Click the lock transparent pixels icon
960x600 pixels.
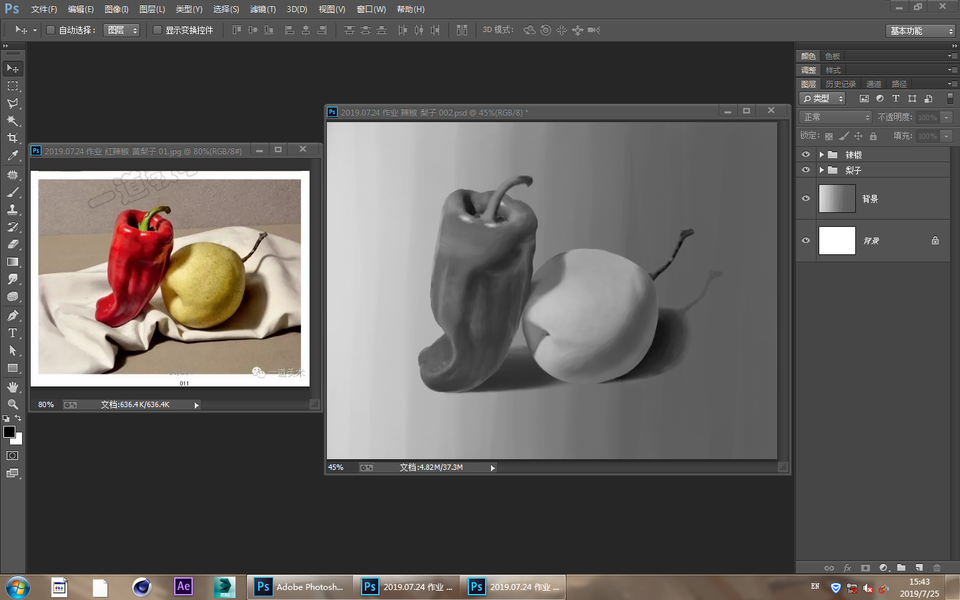coord(828,135)
